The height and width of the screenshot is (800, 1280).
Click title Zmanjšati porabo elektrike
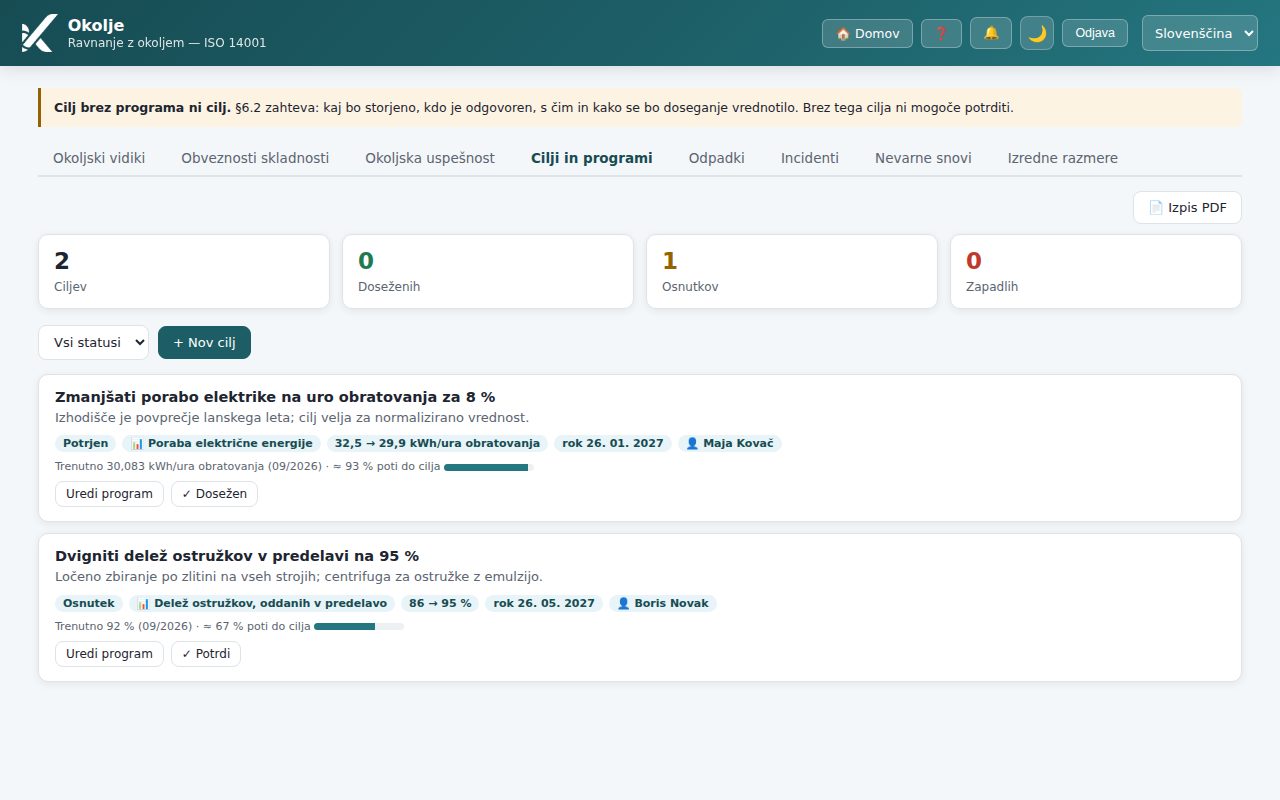click(x=275, y=396)
